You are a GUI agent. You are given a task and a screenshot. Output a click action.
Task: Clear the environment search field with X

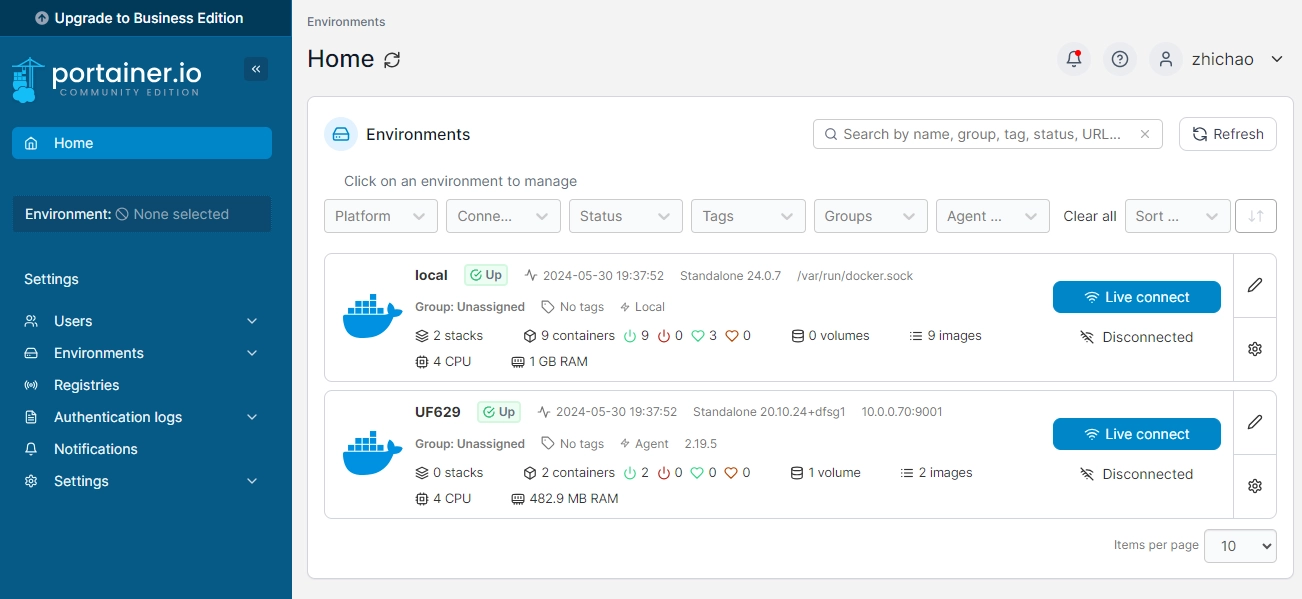click(1145, 134)
